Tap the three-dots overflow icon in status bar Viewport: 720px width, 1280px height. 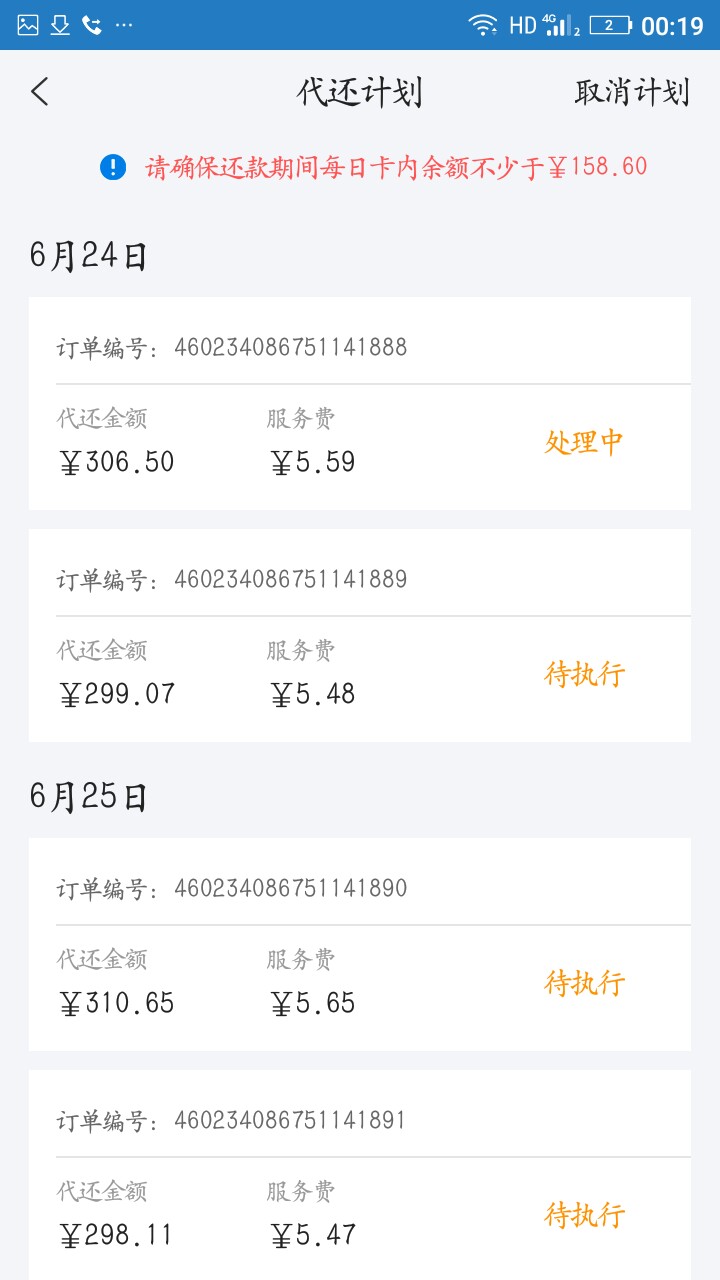click(124, 25)
